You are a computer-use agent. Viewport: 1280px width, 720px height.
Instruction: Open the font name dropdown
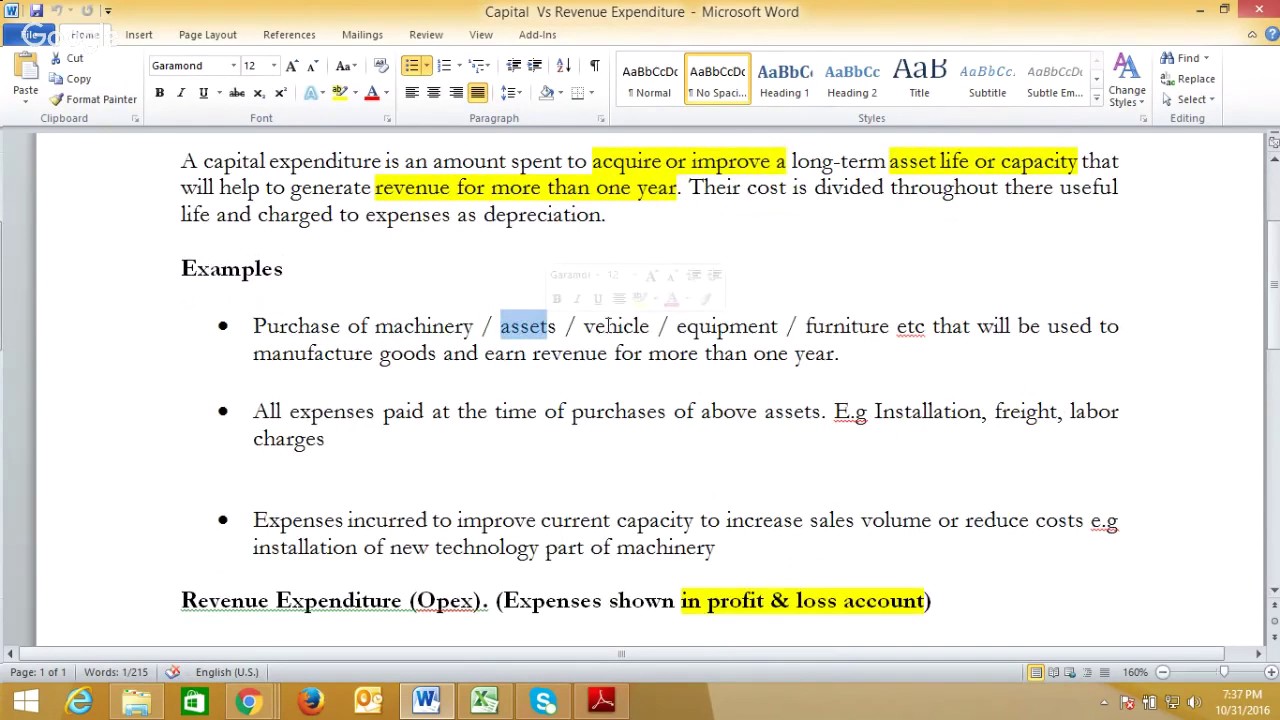coord(234,66)
